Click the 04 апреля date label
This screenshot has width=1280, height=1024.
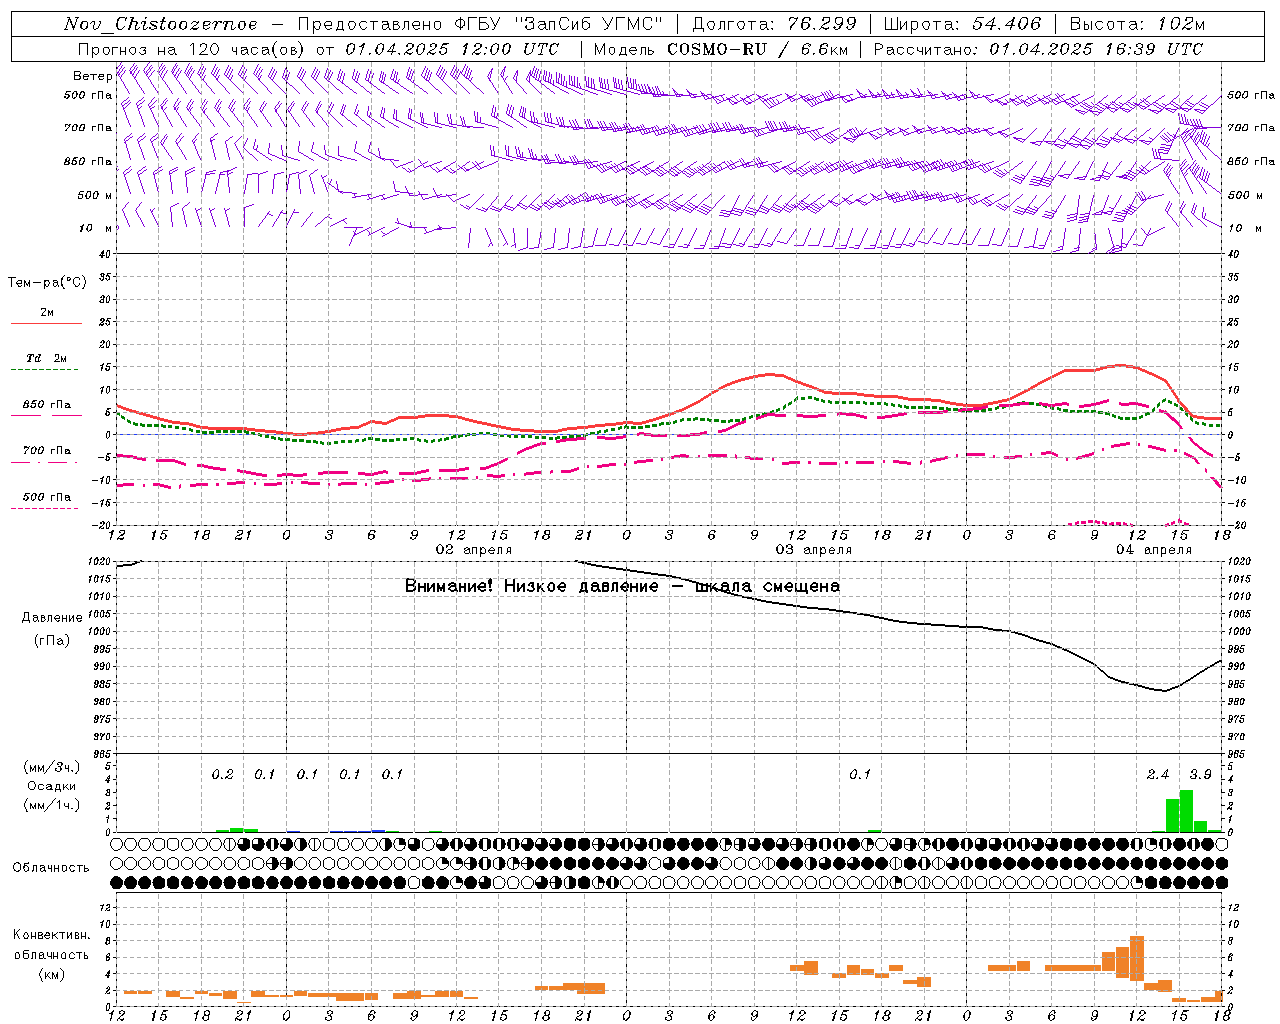1154,550
